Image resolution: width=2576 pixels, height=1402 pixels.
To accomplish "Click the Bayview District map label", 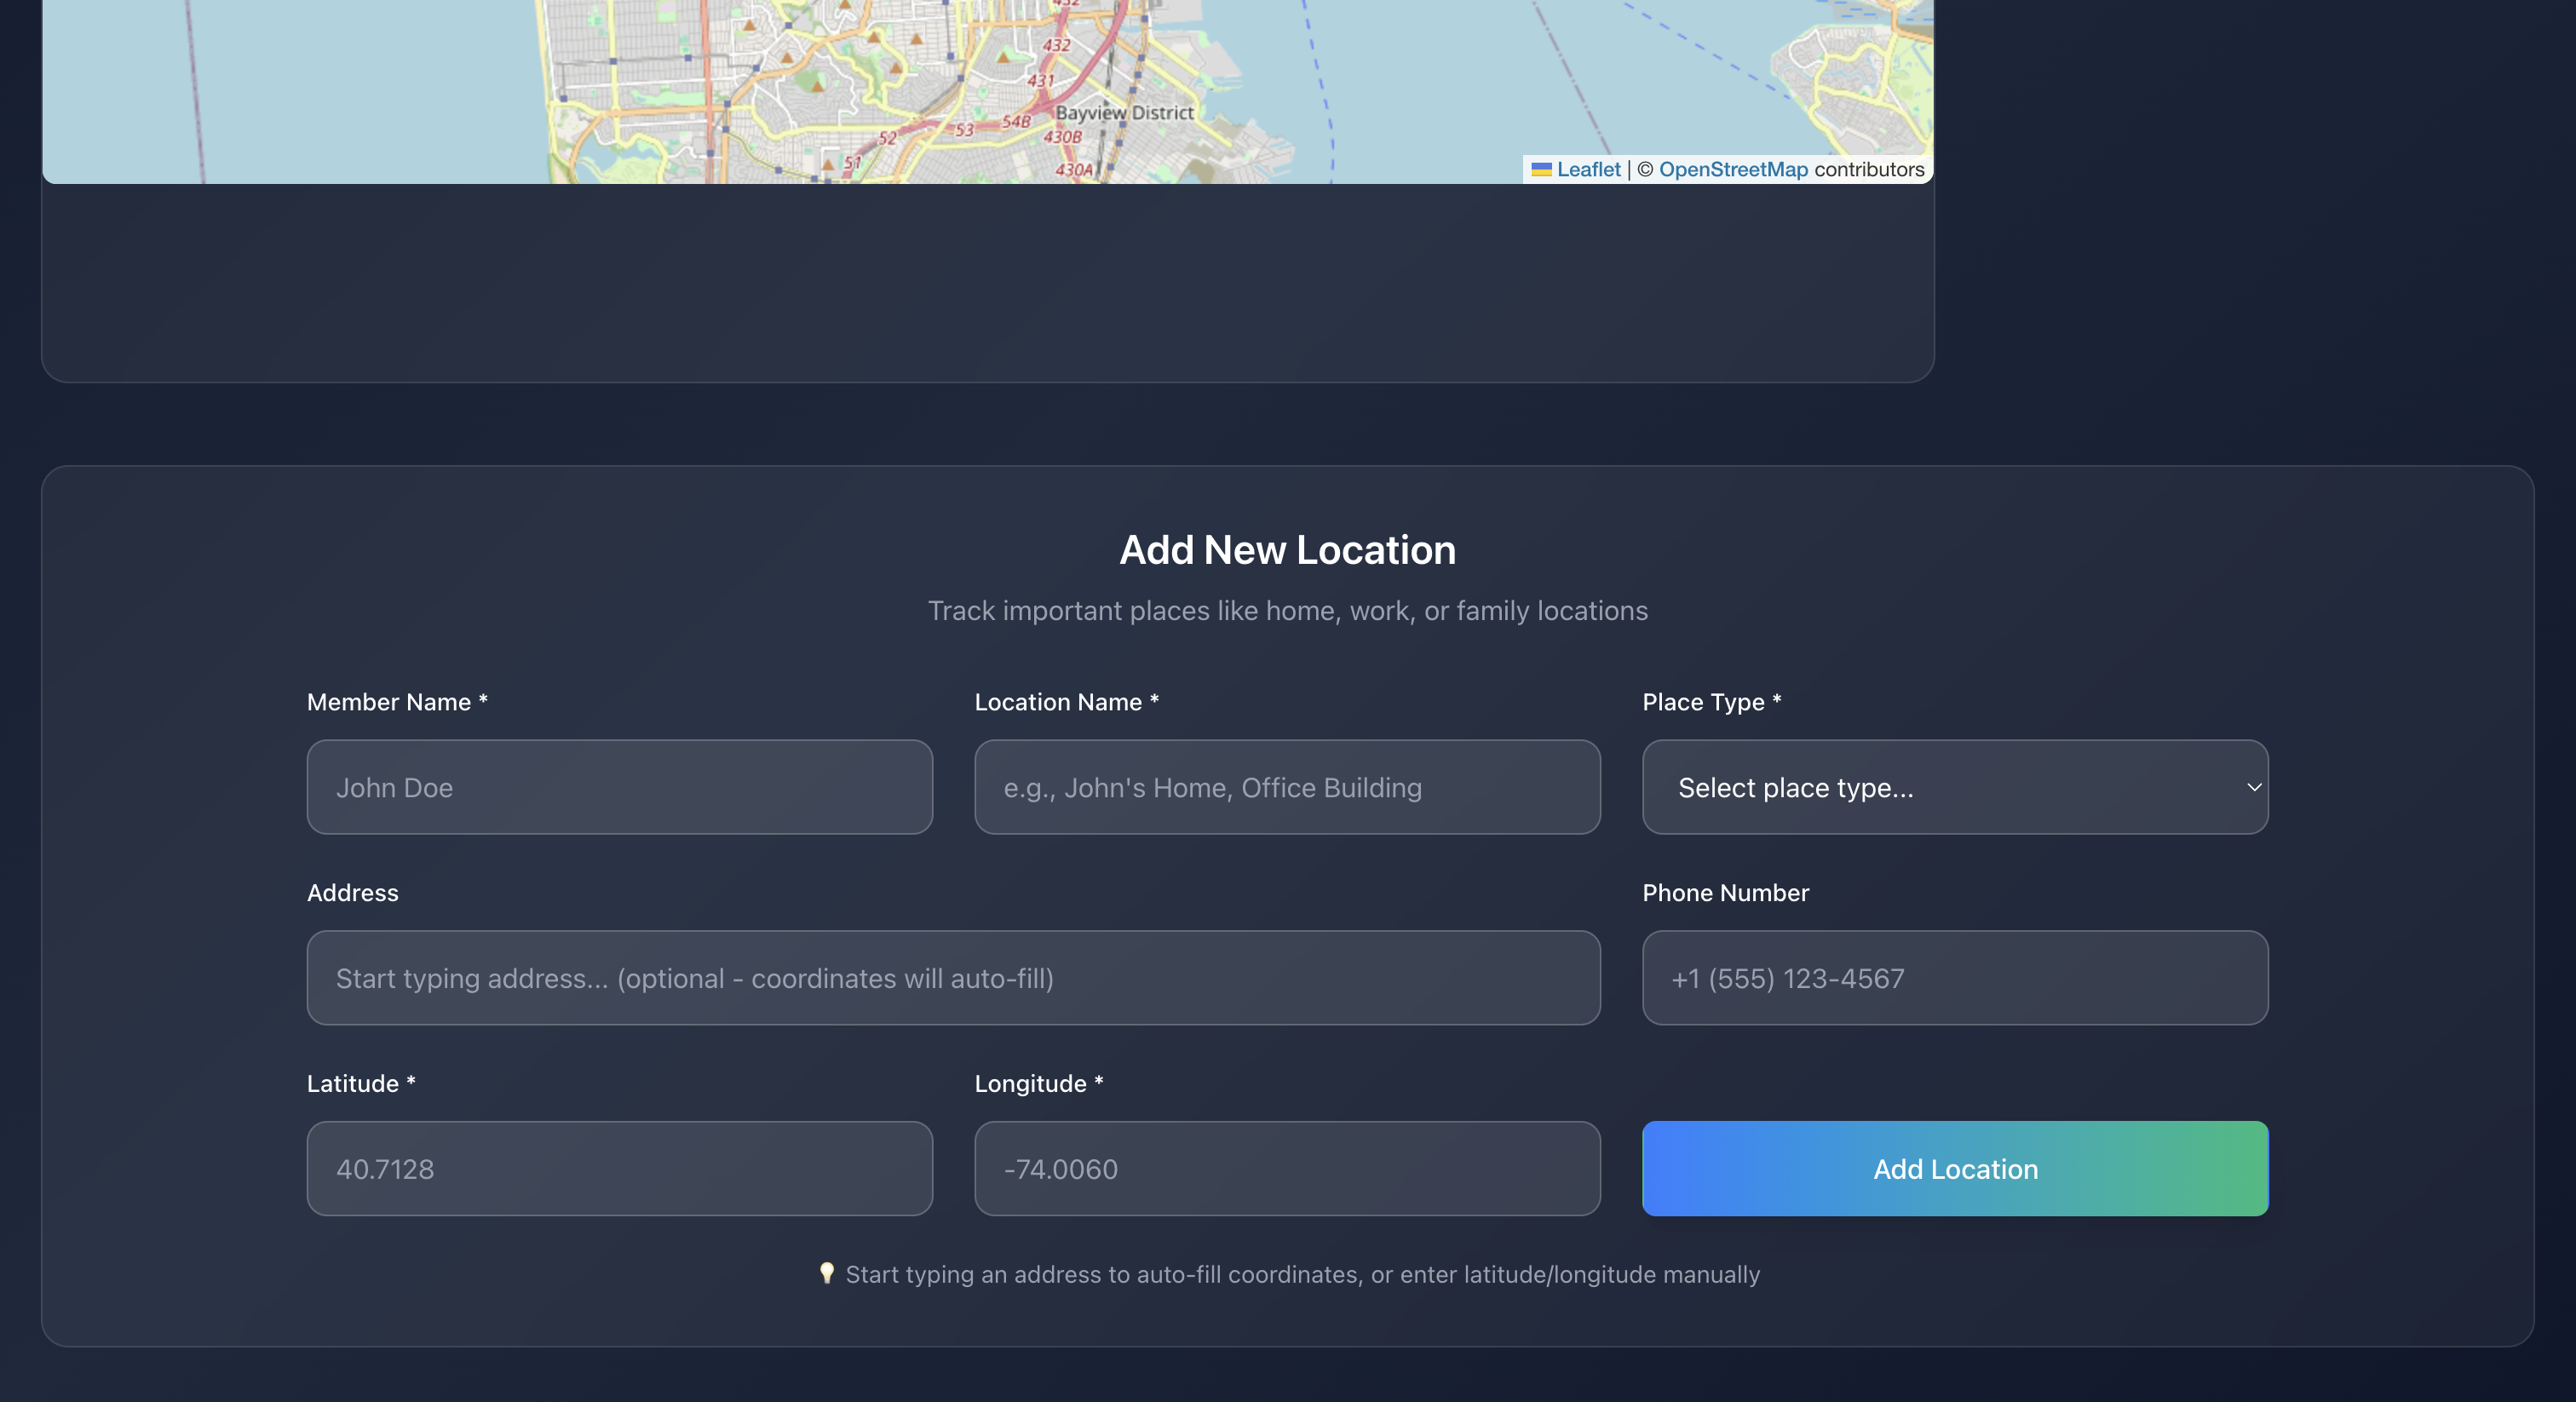I will pyautogui.click(x=1124, y=113).
